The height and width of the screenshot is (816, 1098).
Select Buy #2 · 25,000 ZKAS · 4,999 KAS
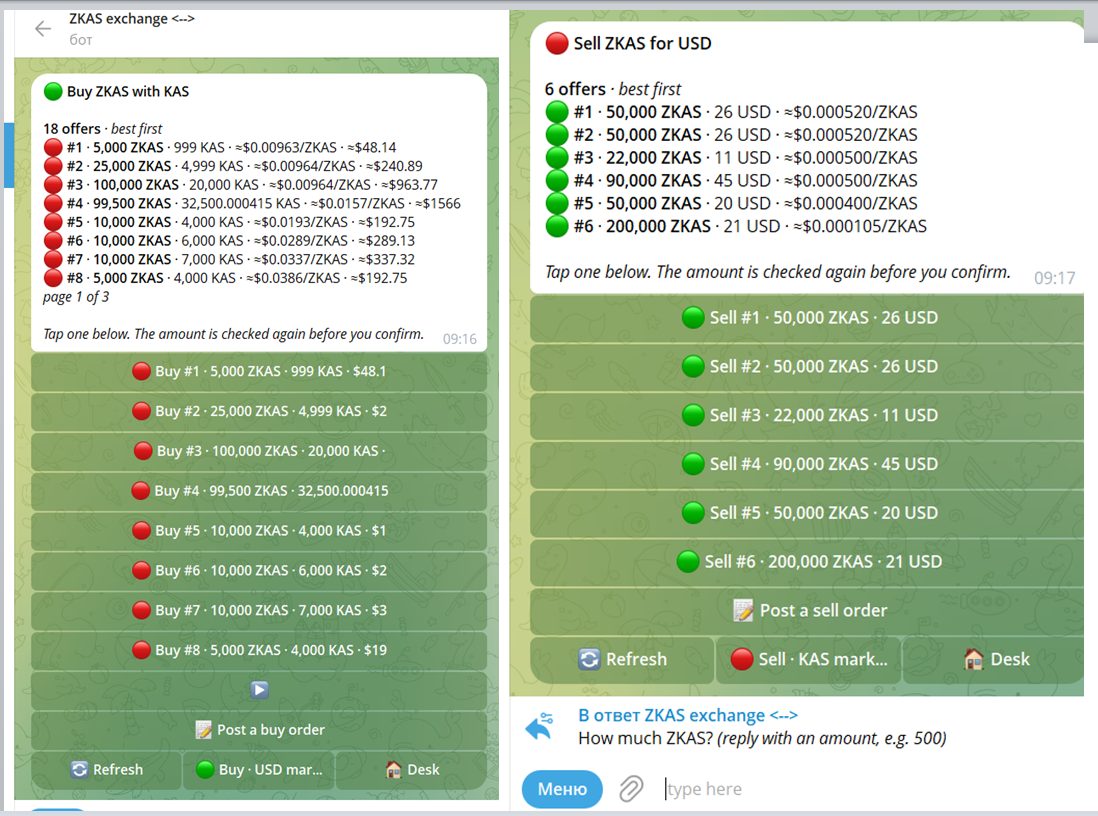259,411
